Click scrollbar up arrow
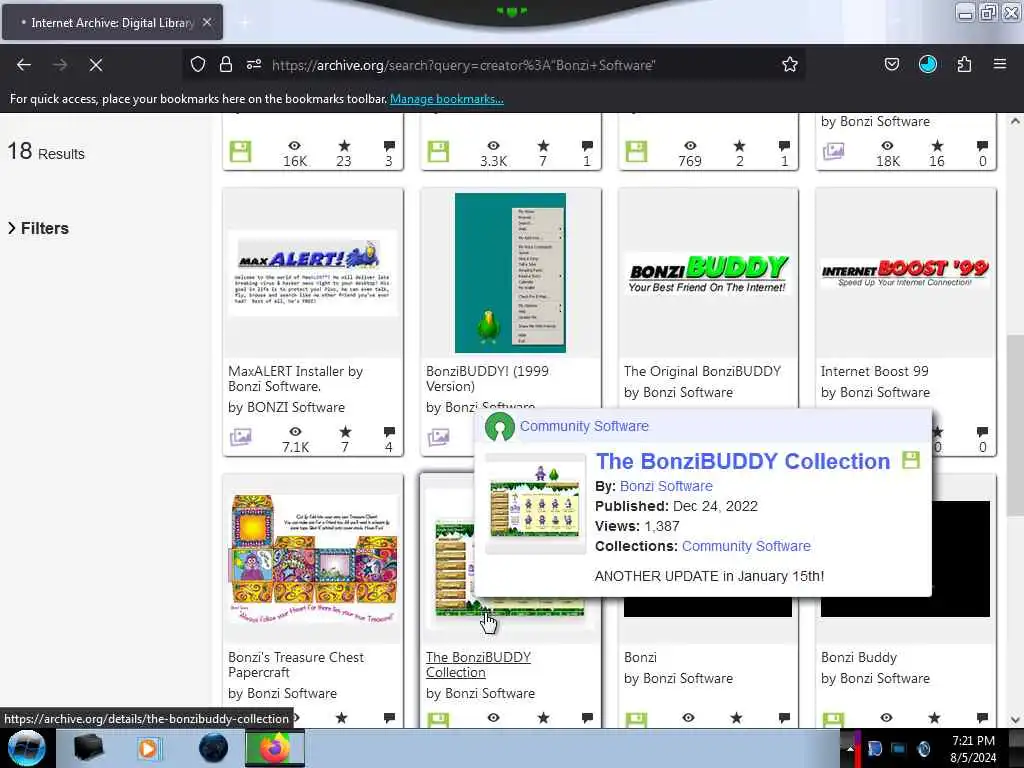This screenshot has height=768, width=1024. pos(1014,121)
